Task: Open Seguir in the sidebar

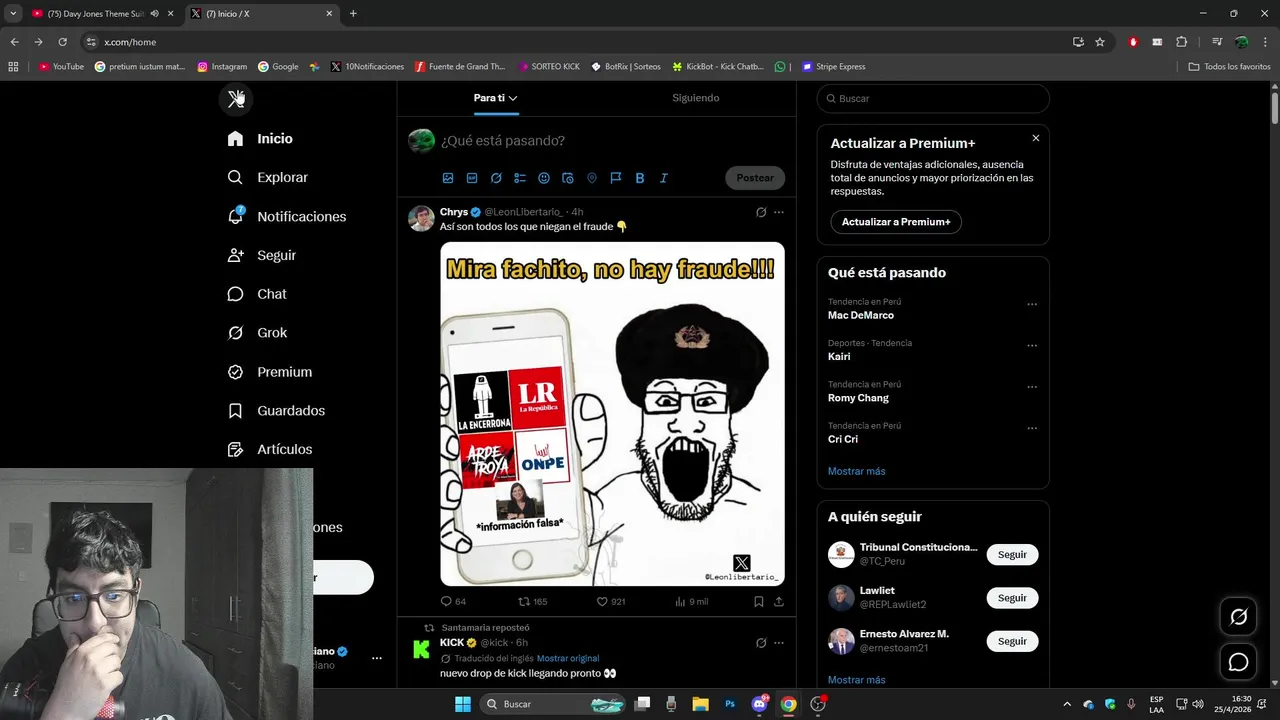Action: point(262,255)
